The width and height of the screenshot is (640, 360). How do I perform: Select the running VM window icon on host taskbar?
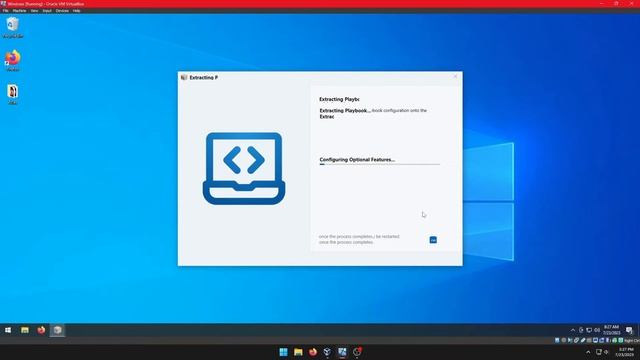coord(342,352)
